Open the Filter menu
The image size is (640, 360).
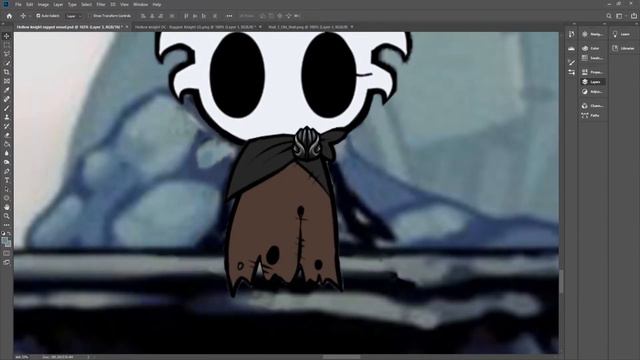pyautogui.click(x=101, y=4)
